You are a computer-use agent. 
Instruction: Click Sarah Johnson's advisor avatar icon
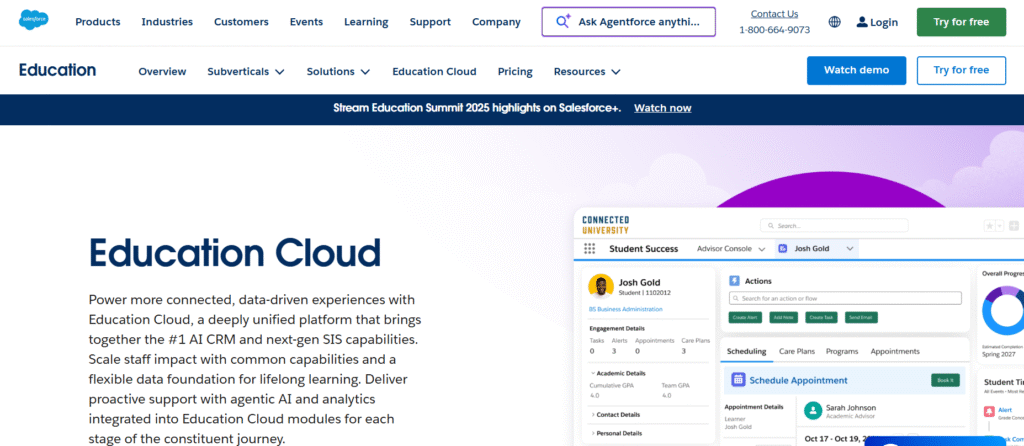[x=812, y=412]
